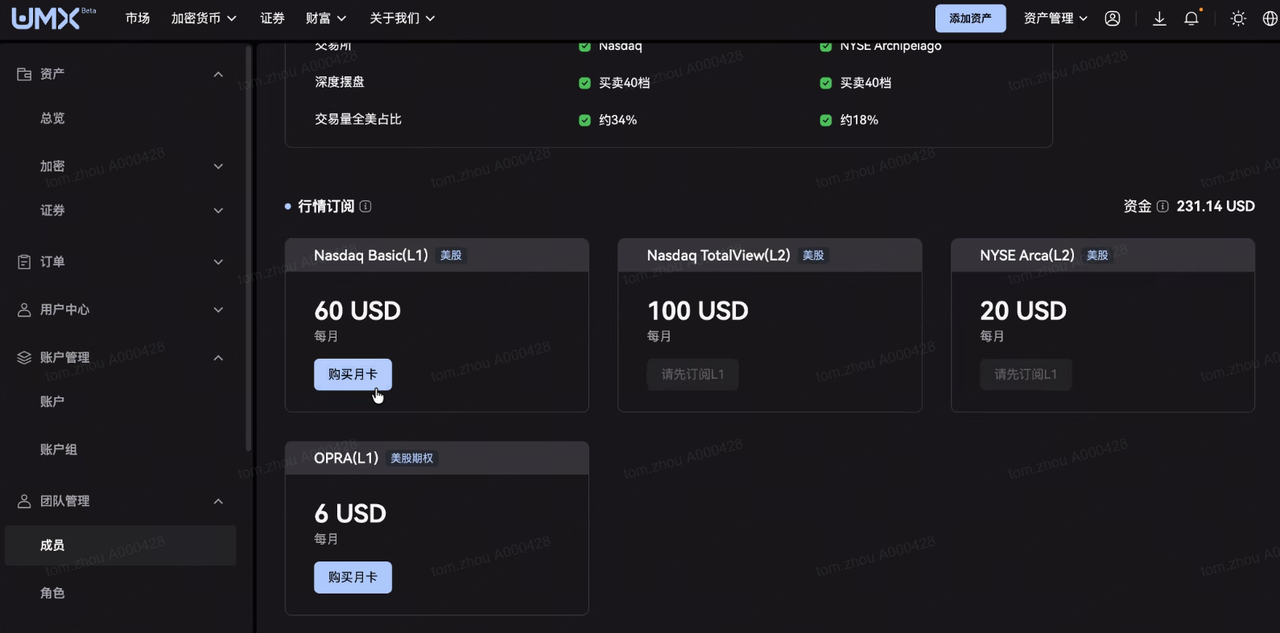Click the Nasdaq TotalView(L2) card title
Screen dimensions: 1280x633
[x=718, y=255]
